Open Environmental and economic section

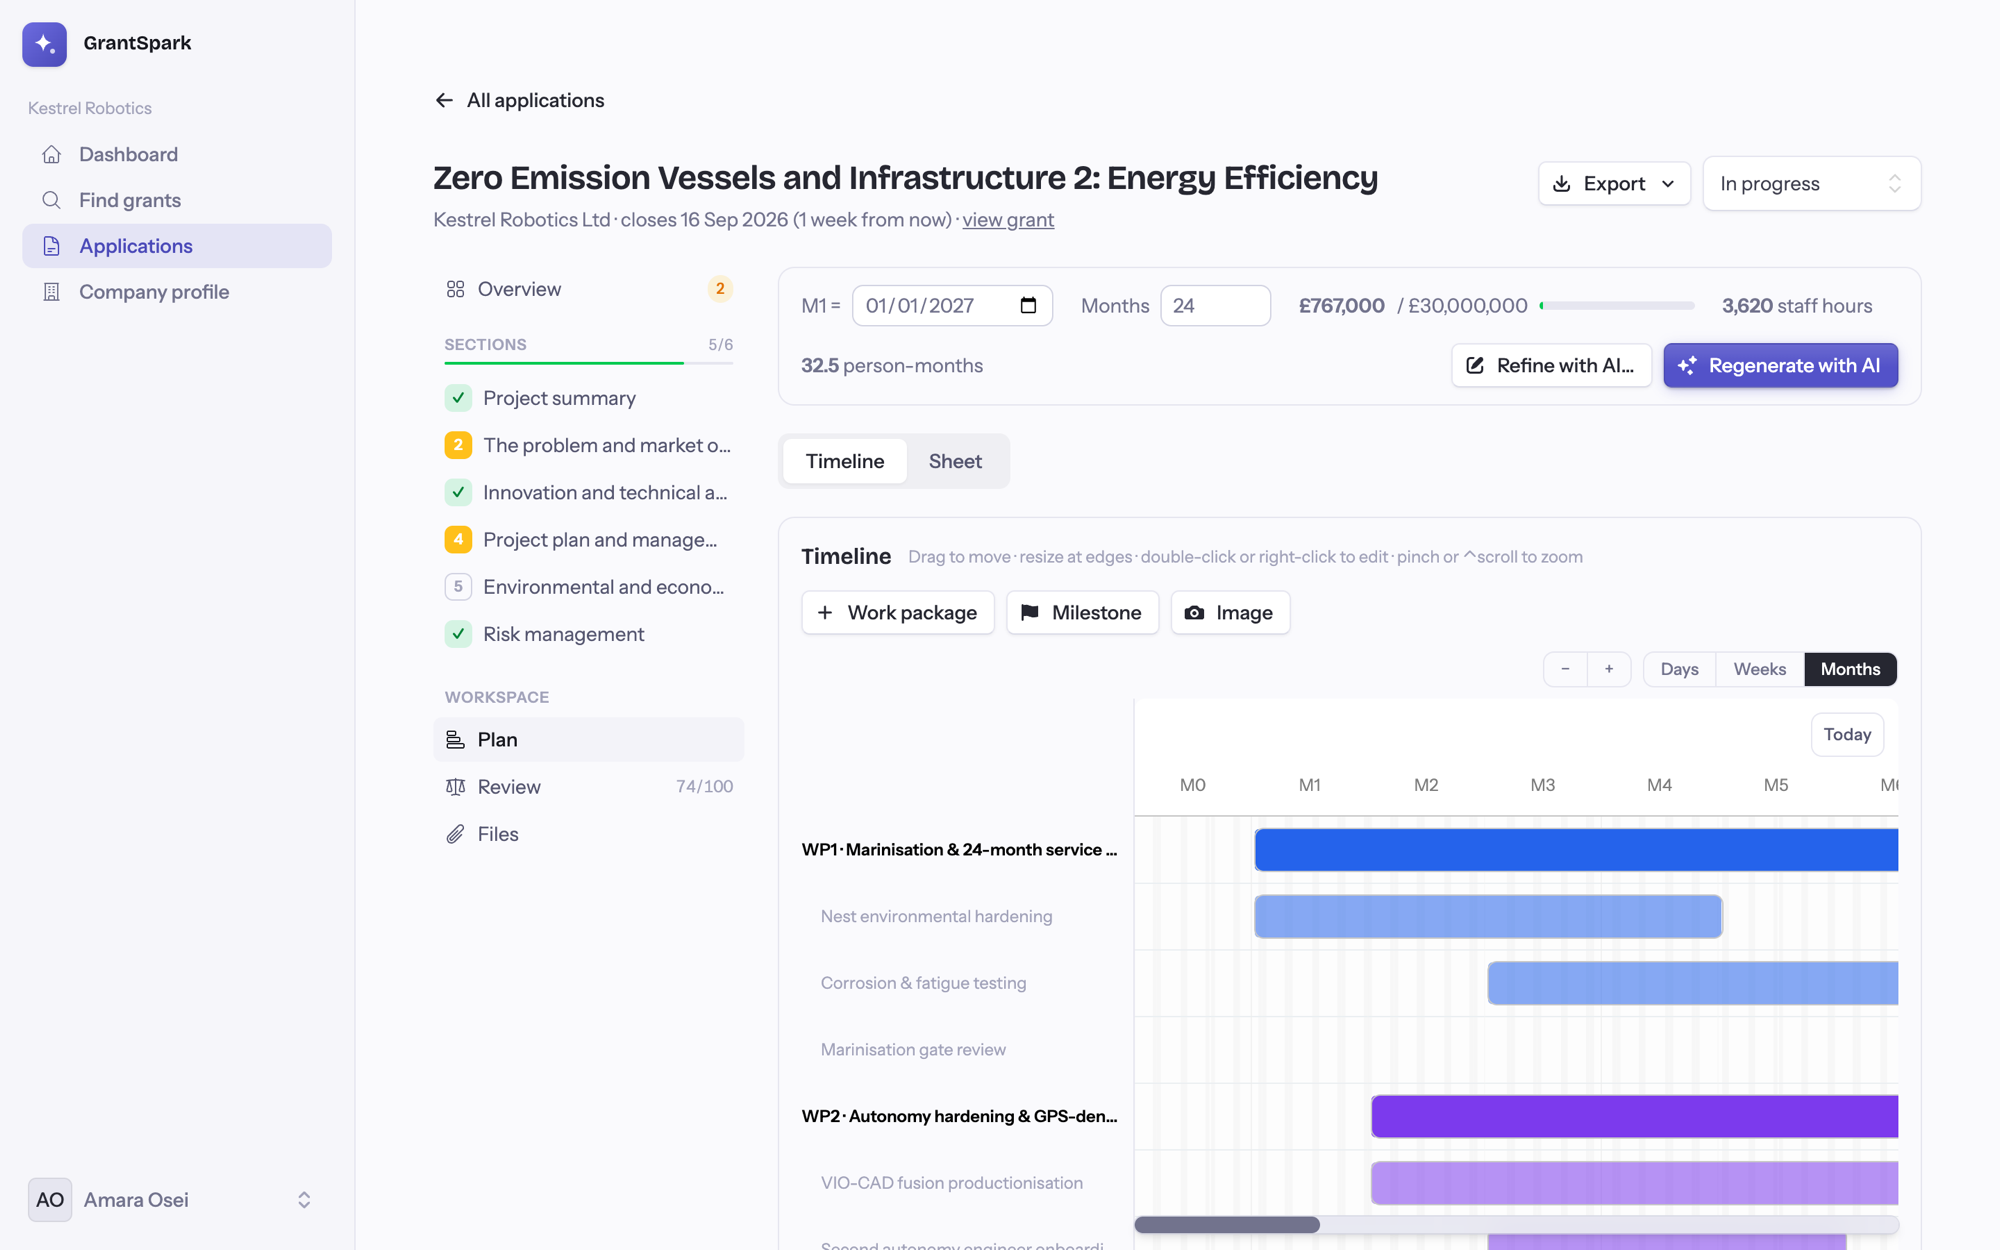click(589, 587)
